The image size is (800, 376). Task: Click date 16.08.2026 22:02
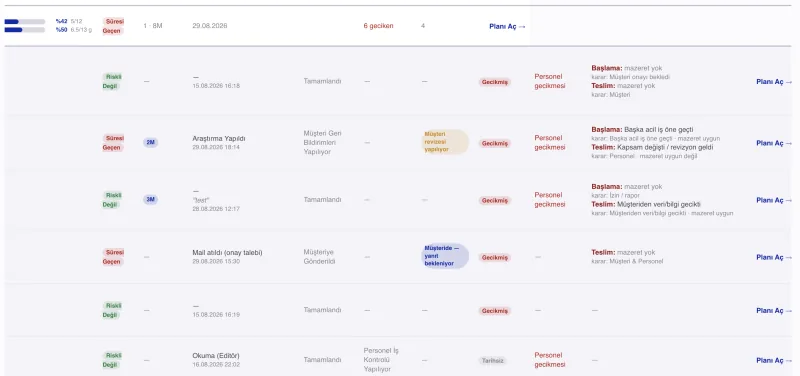point(216,365)
